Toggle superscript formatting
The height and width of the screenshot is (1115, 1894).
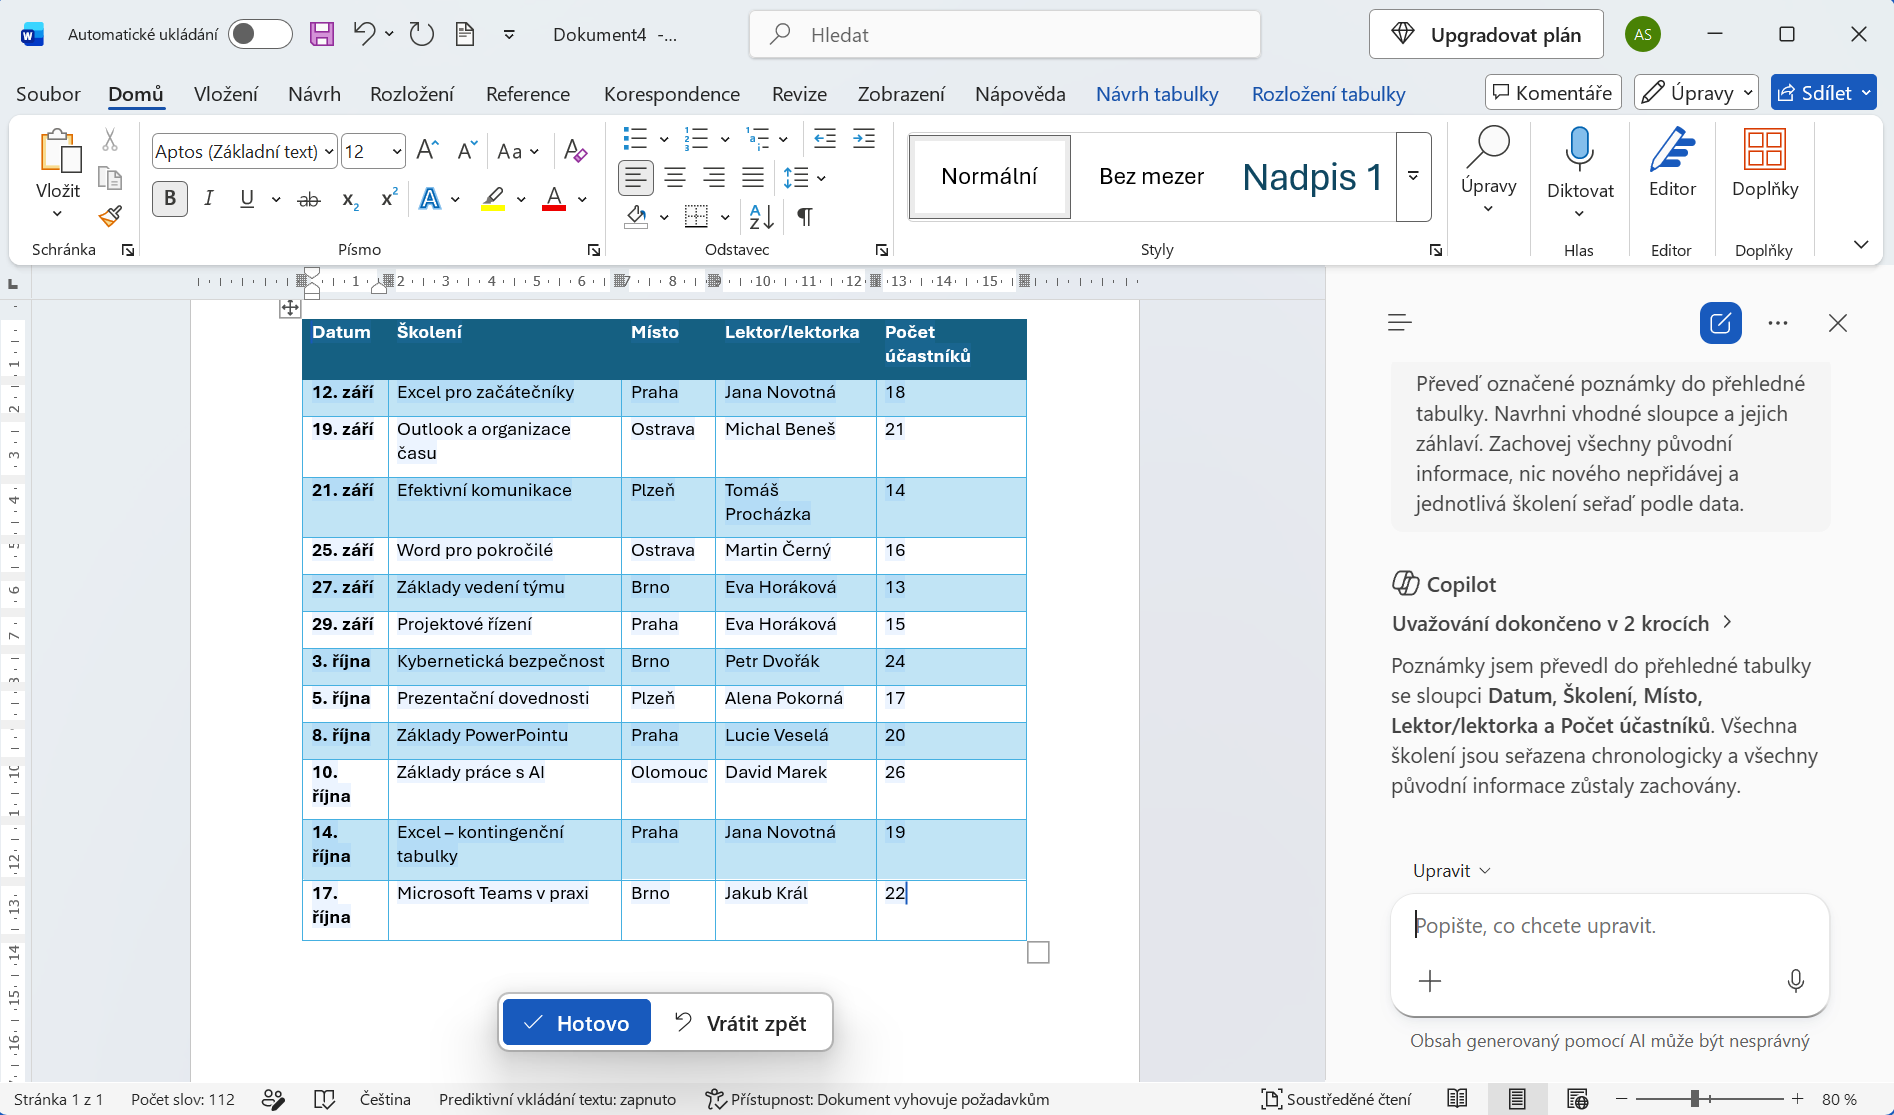coord(390,198)
